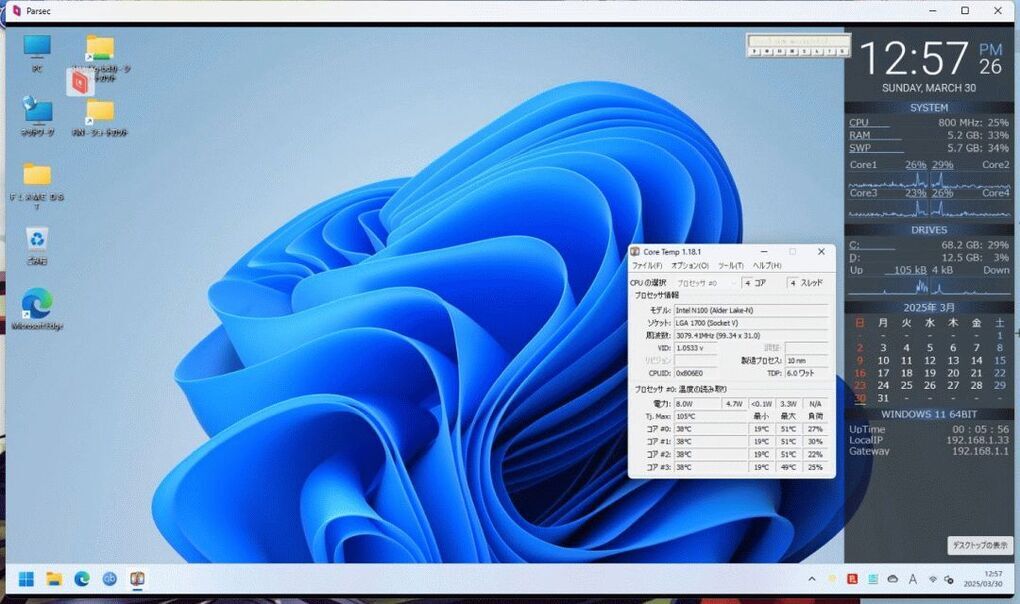Click the SWP label in the SYSTEM widget

pyautogui.click(x=860, y=148)
